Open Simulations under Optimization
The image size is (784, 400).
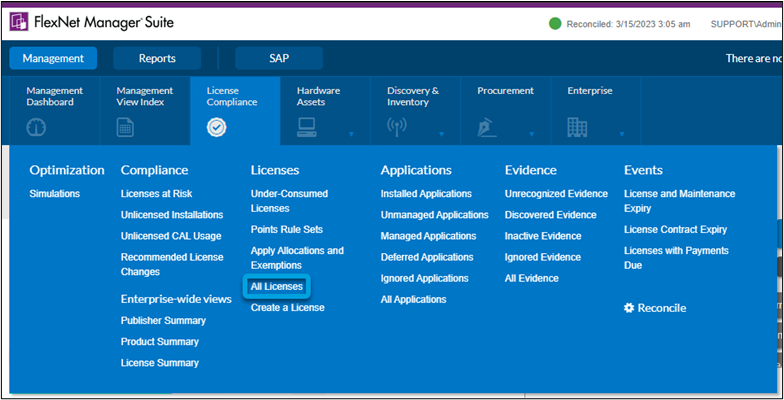(54, 194)
